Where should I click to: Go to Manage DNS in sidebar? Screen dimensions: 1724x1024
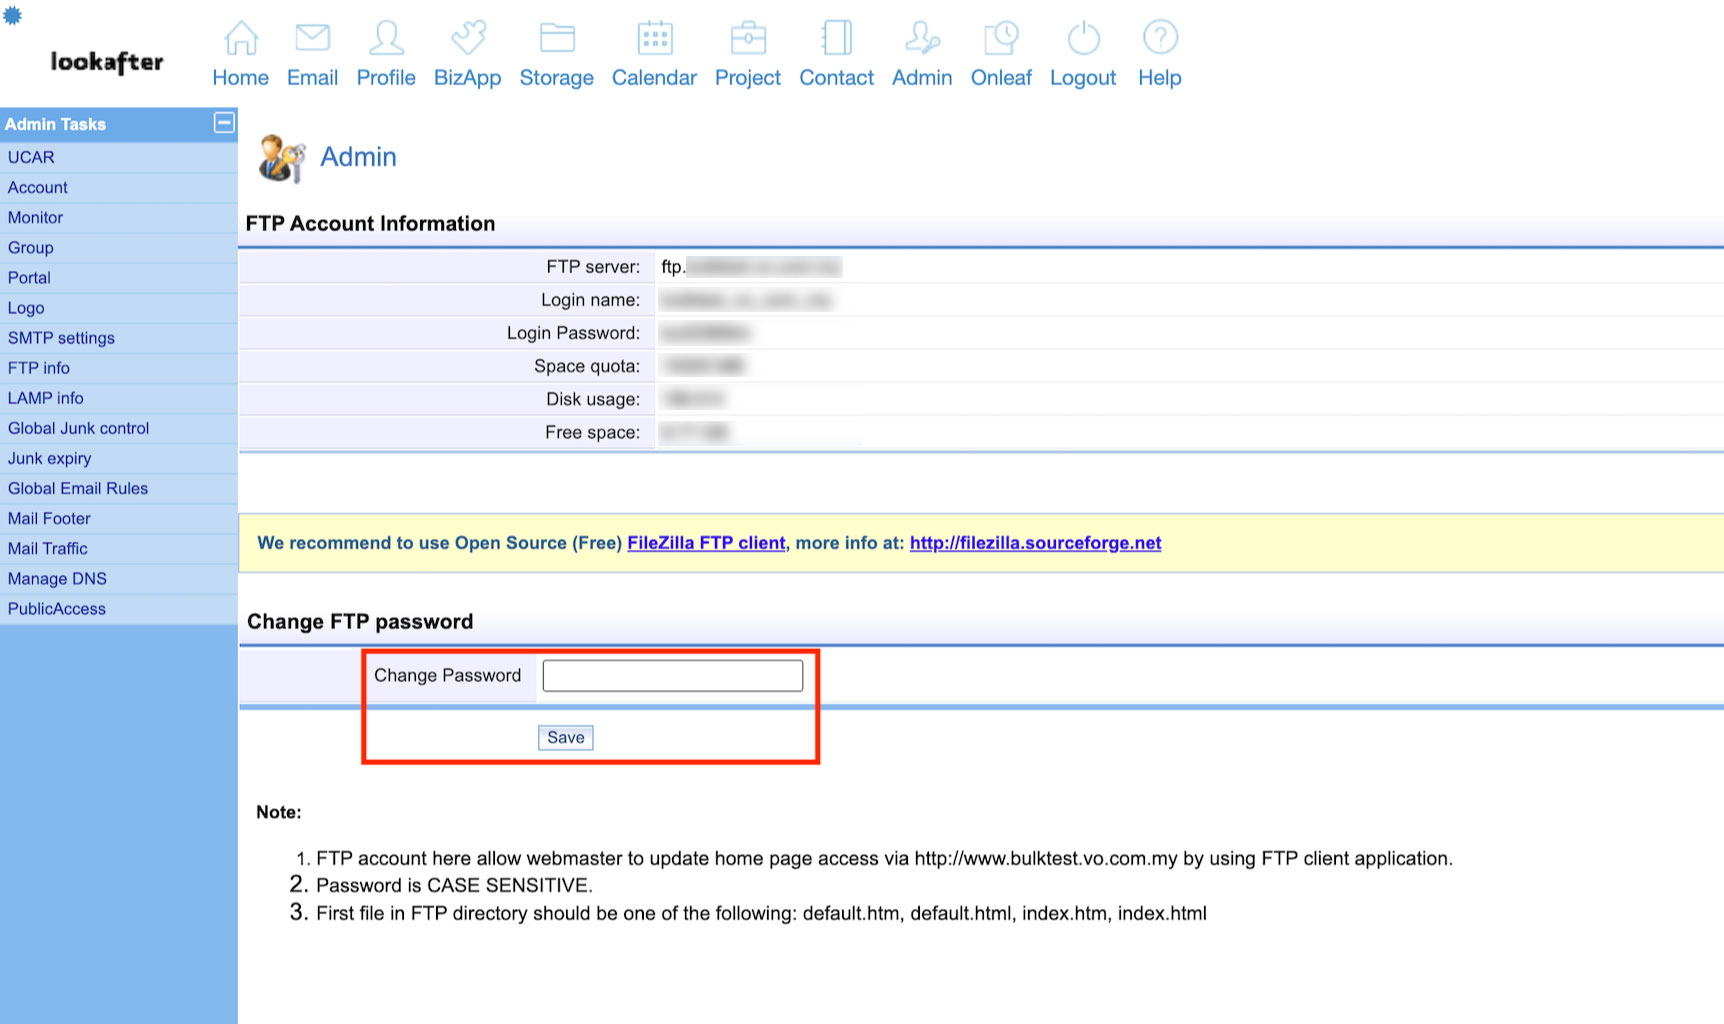(x=57, y=579)
